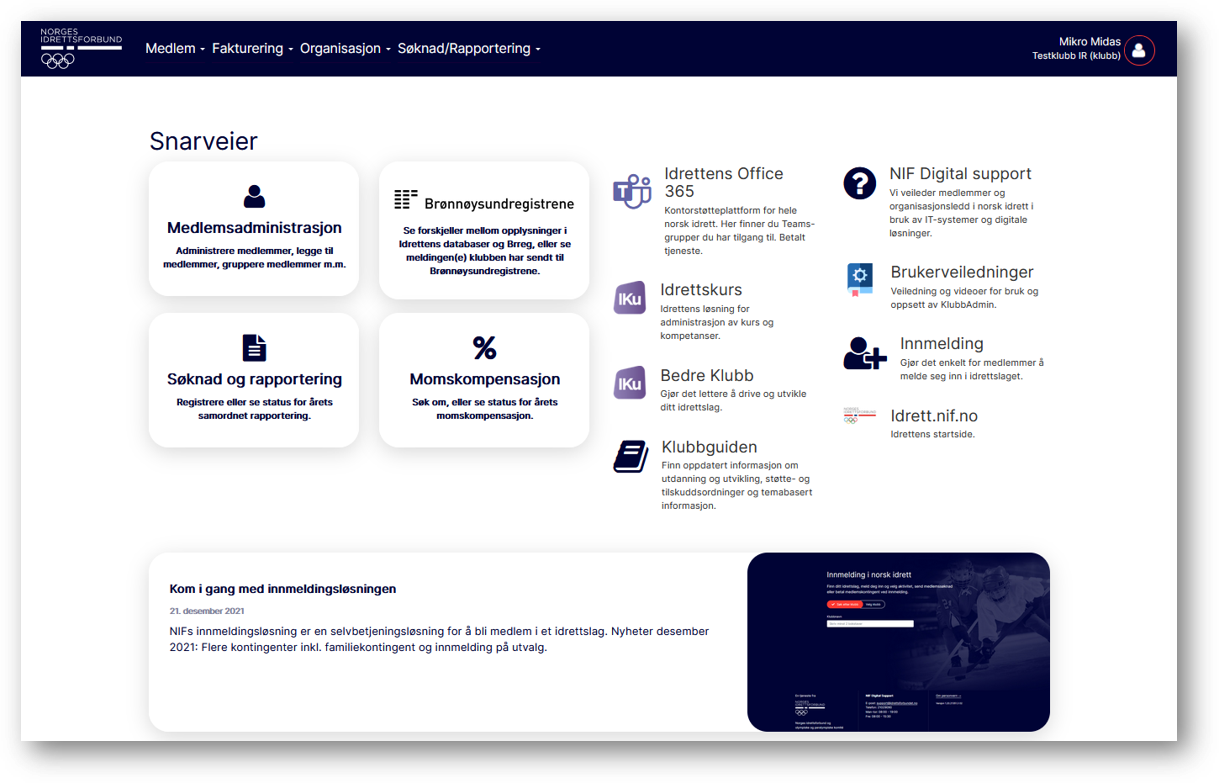The image size is (1219, 783).
Task: Click text 'Administrere medlemmer, legge til medlemmer'
Action: (254, 258)
